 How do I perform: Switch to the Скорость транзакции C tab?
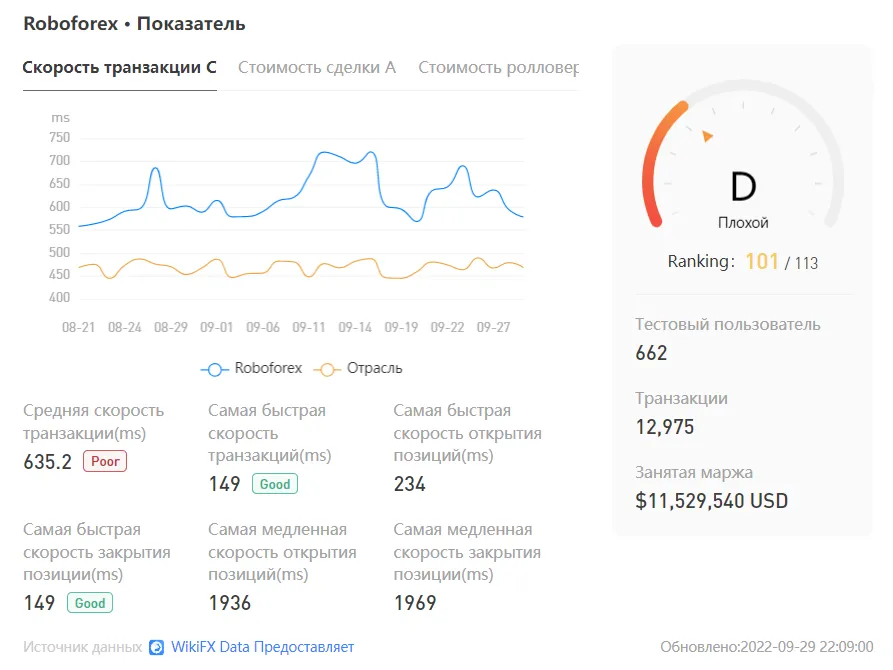(120, 67)
